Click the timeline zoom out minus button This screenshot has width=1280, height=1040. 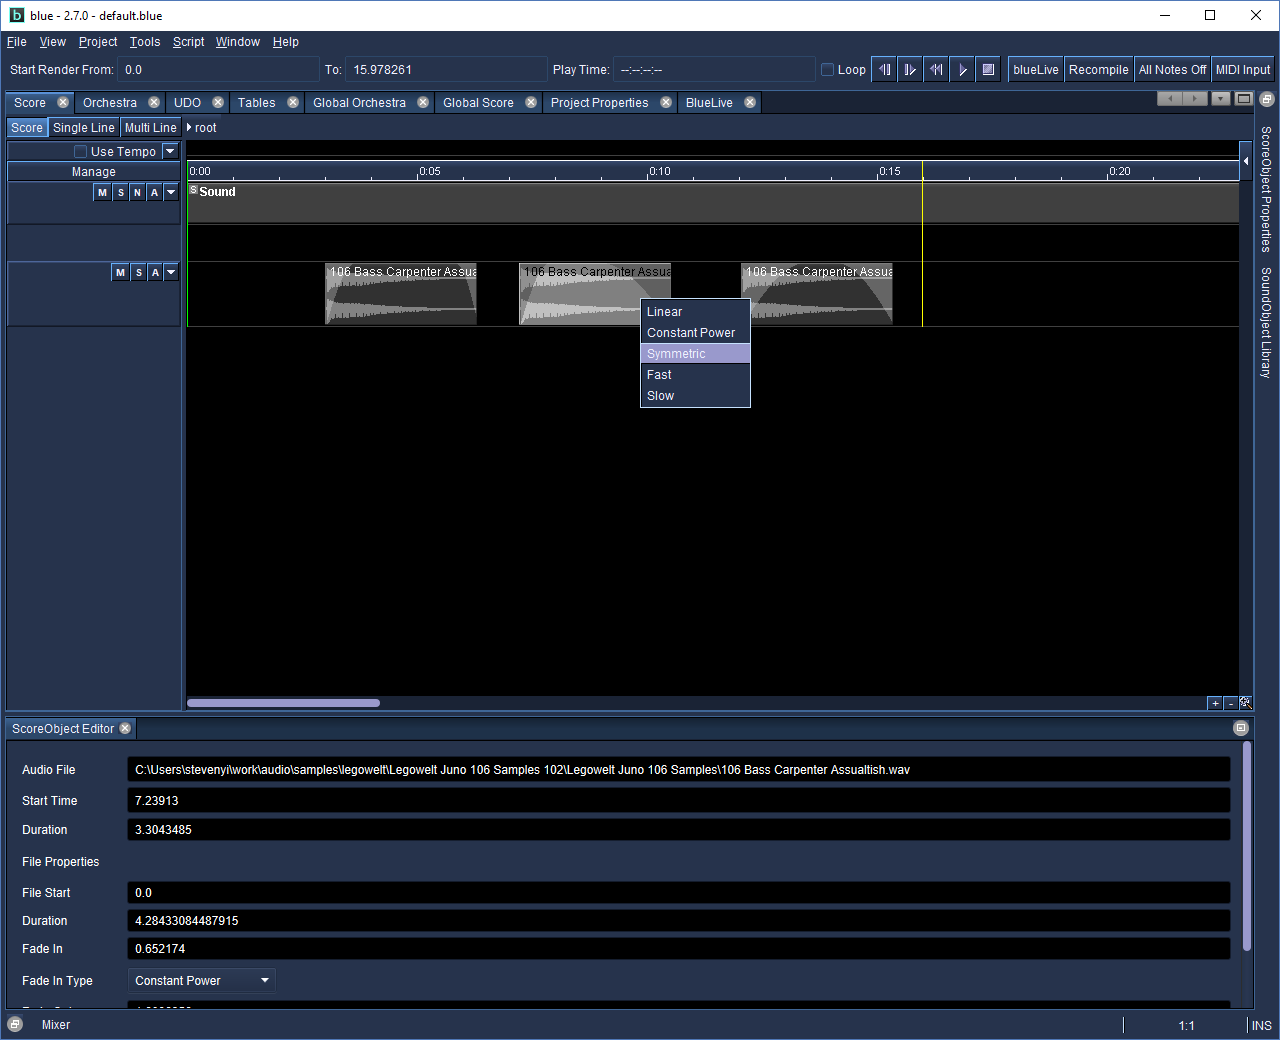point(1231,704)
